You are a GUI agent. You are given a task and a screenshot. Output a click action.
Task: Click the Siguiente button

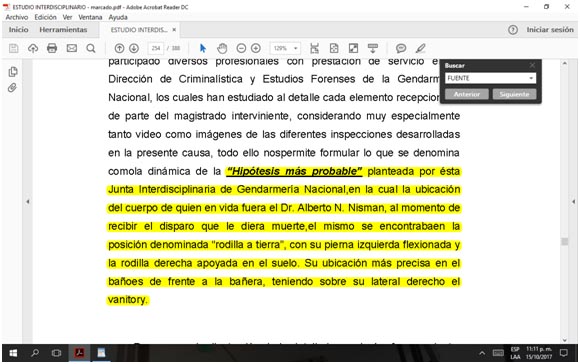pos(514,94)
